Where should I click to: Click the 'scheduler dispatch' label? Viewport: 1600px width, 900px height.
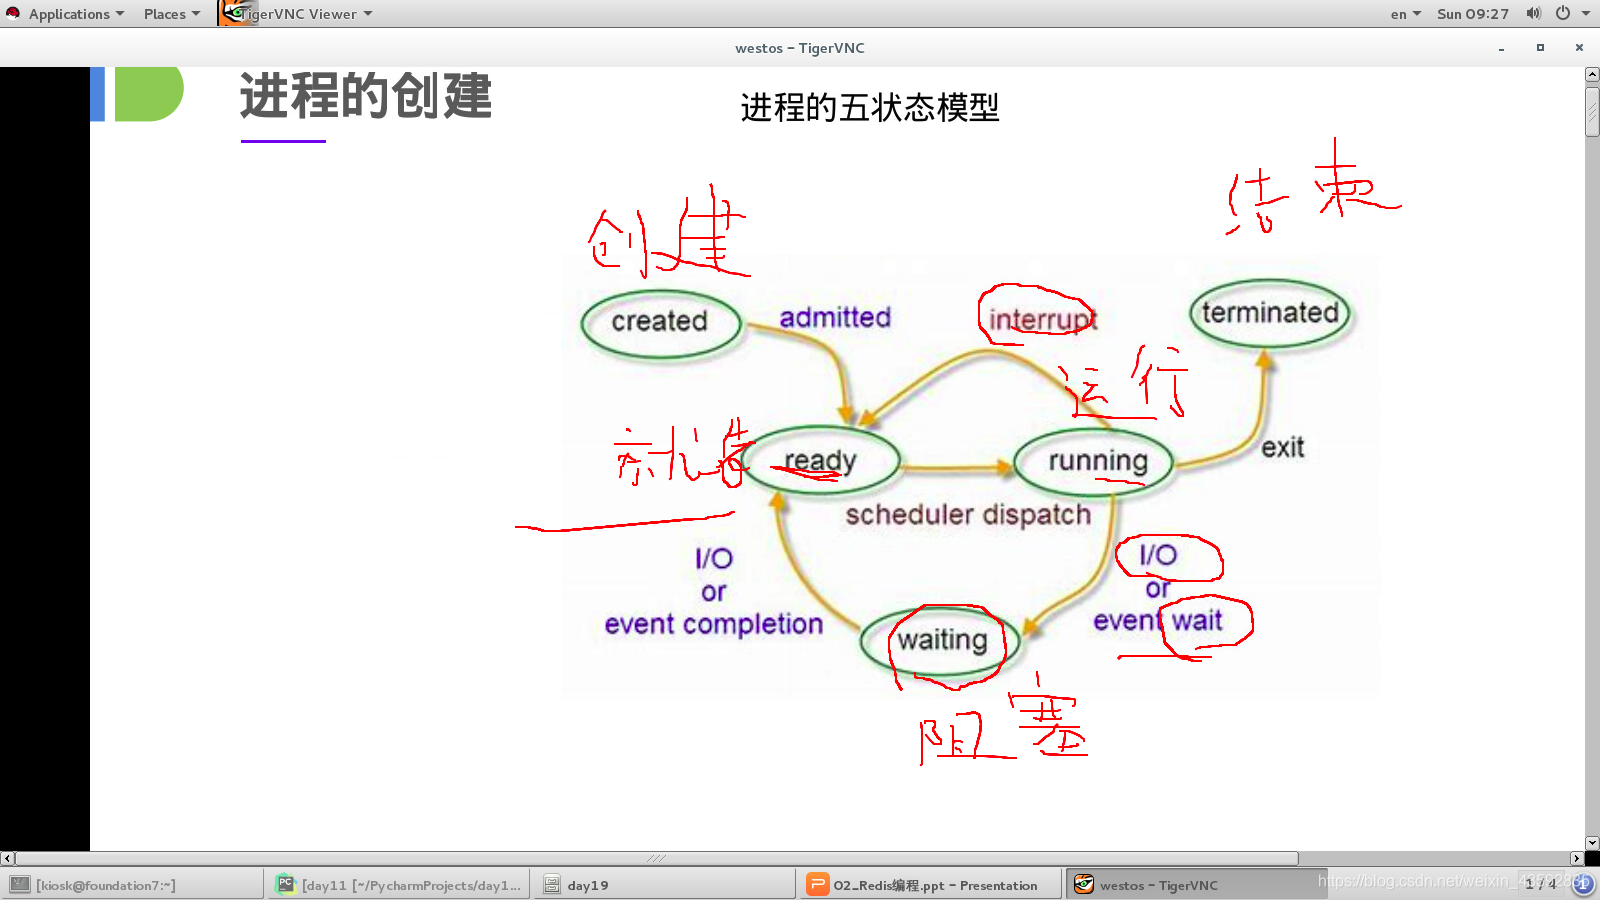coord(968,514)
